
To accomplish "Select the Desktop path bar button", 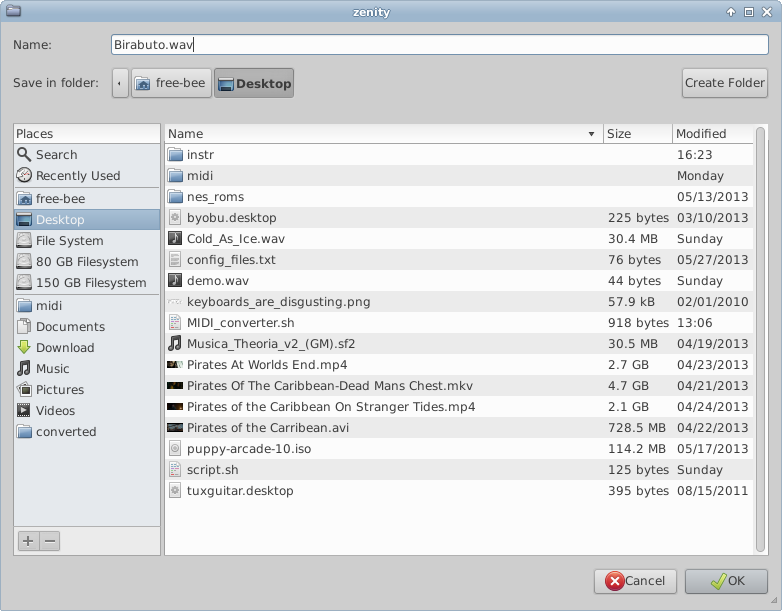I will [x=254, y=83].
